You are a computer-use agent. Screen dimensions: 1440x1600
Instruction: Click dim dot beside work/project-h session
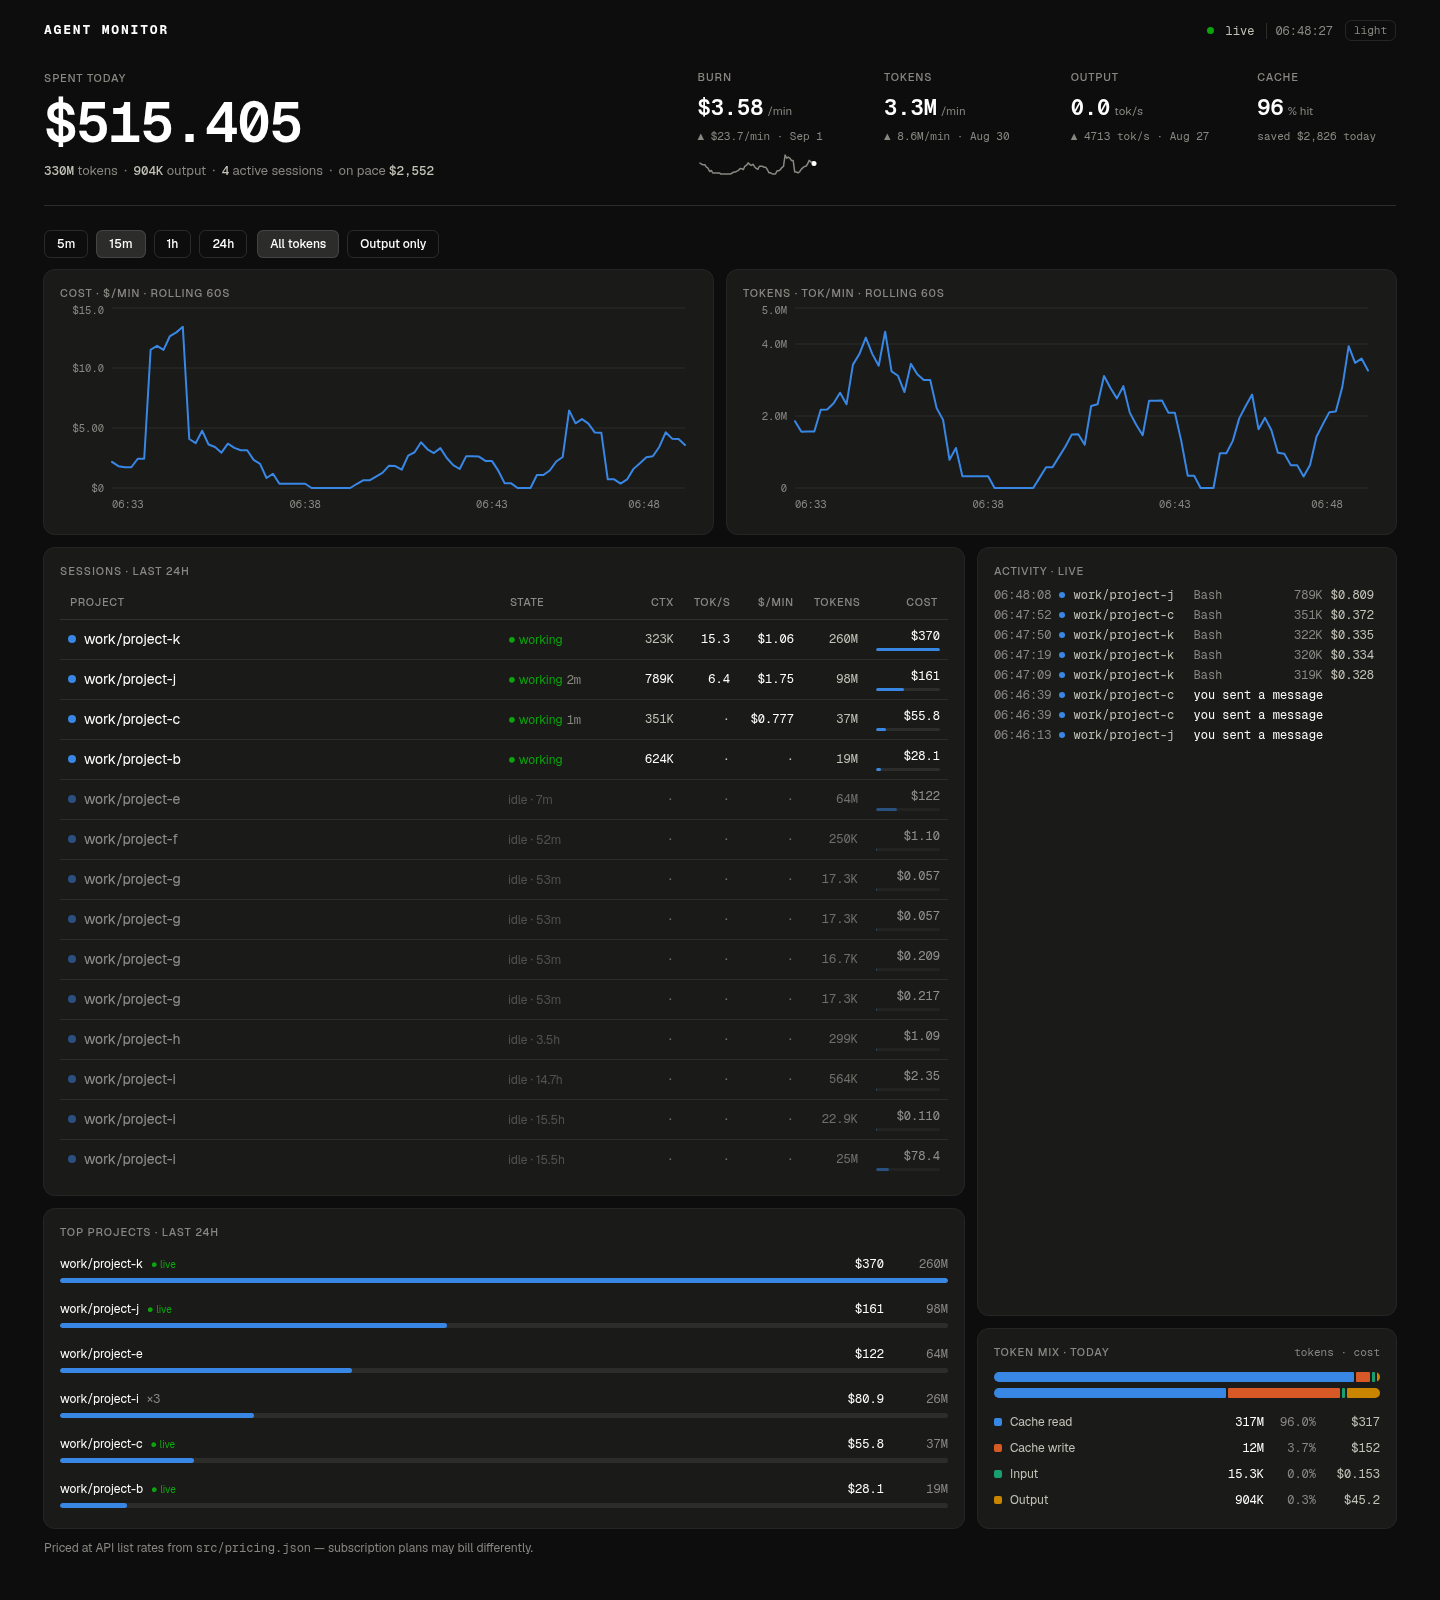(72, 1039)
